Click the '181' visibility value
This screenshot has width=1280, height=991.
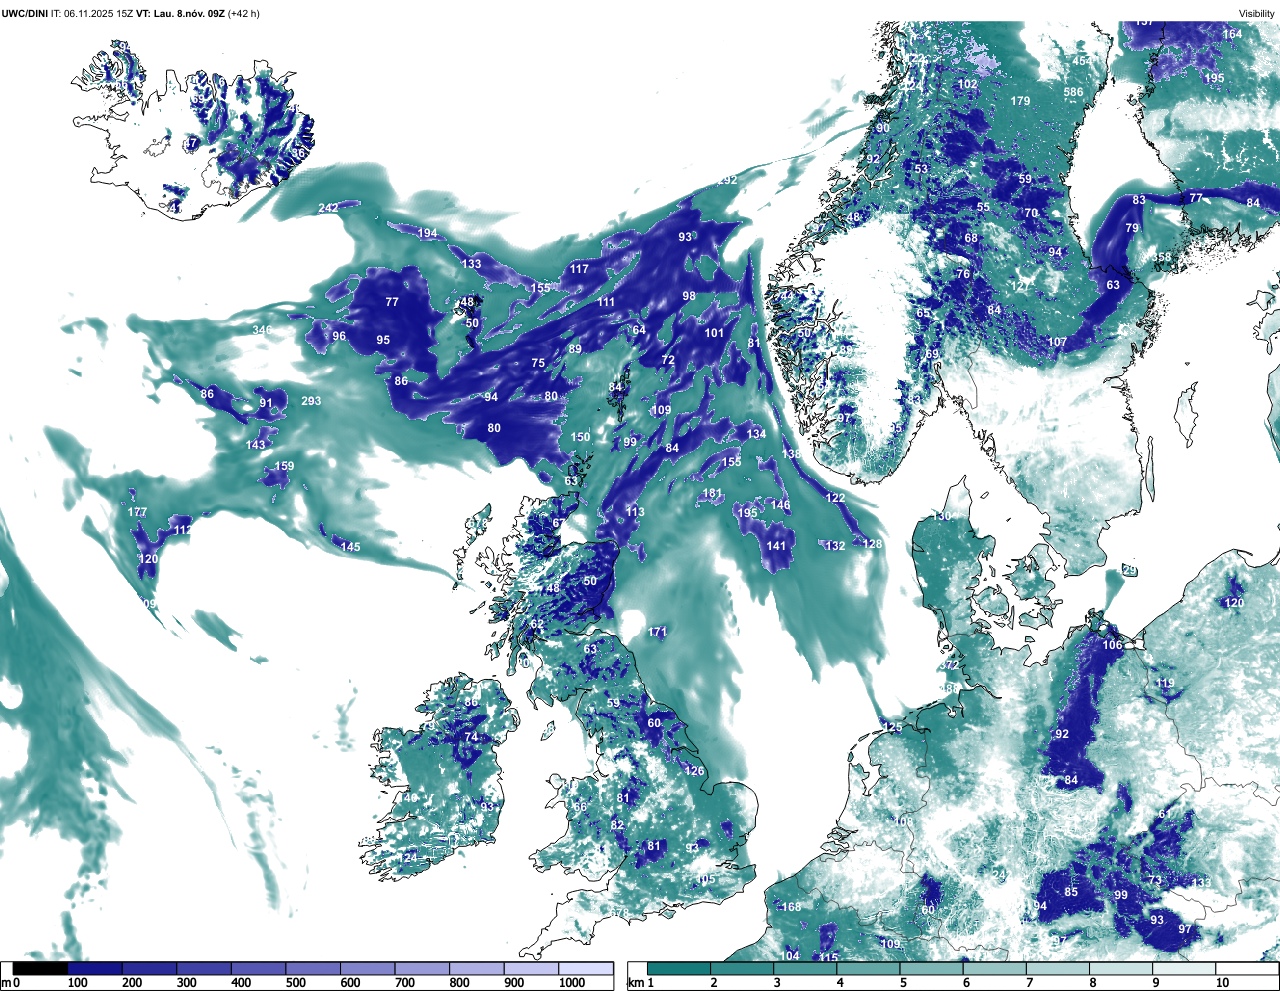[x=712, y=493]
